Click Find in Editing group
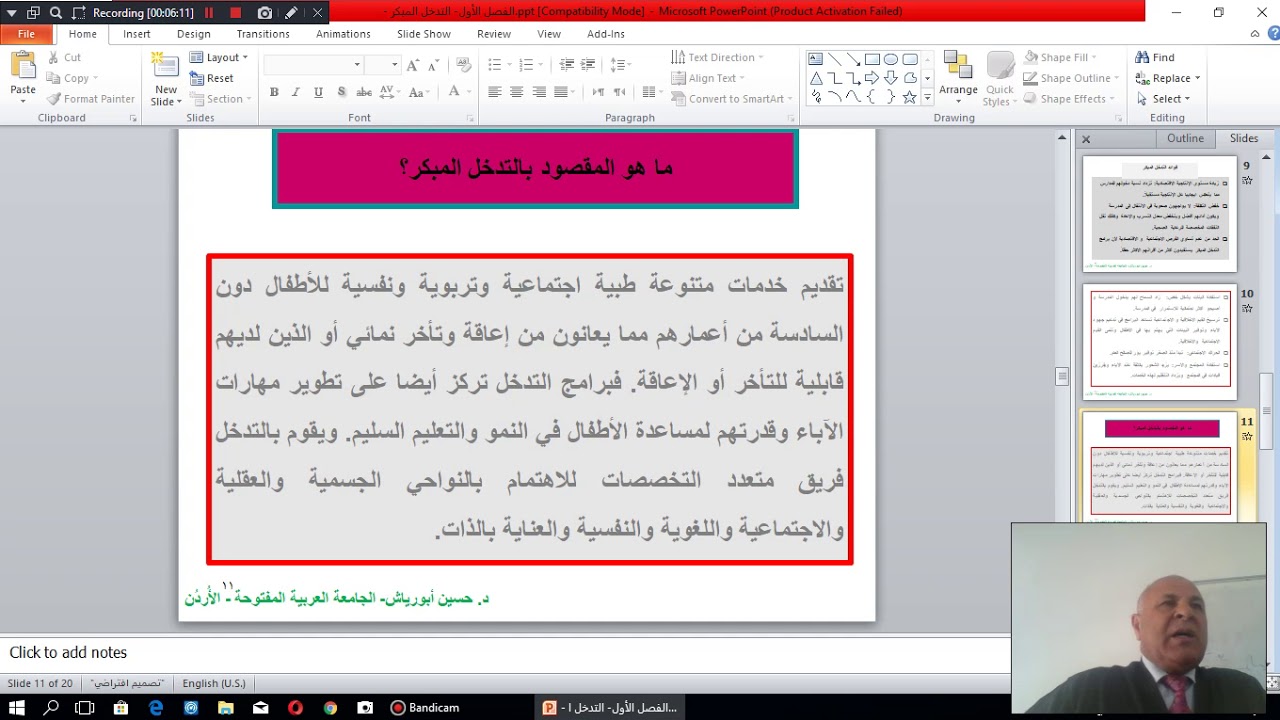Screen dimensions: 1280x720 coord(1155,57)
